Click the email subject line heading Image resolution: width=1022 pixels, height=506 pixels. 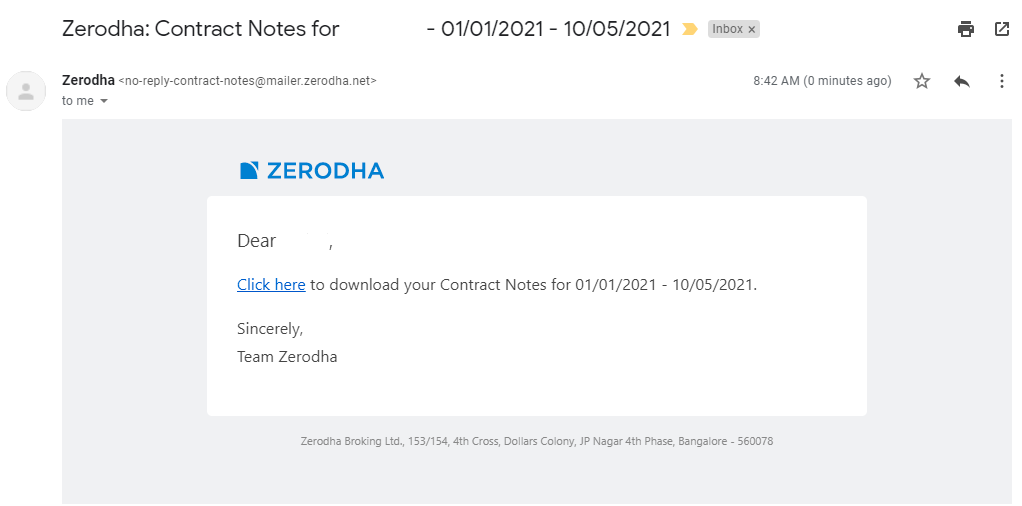pos(366,29)
